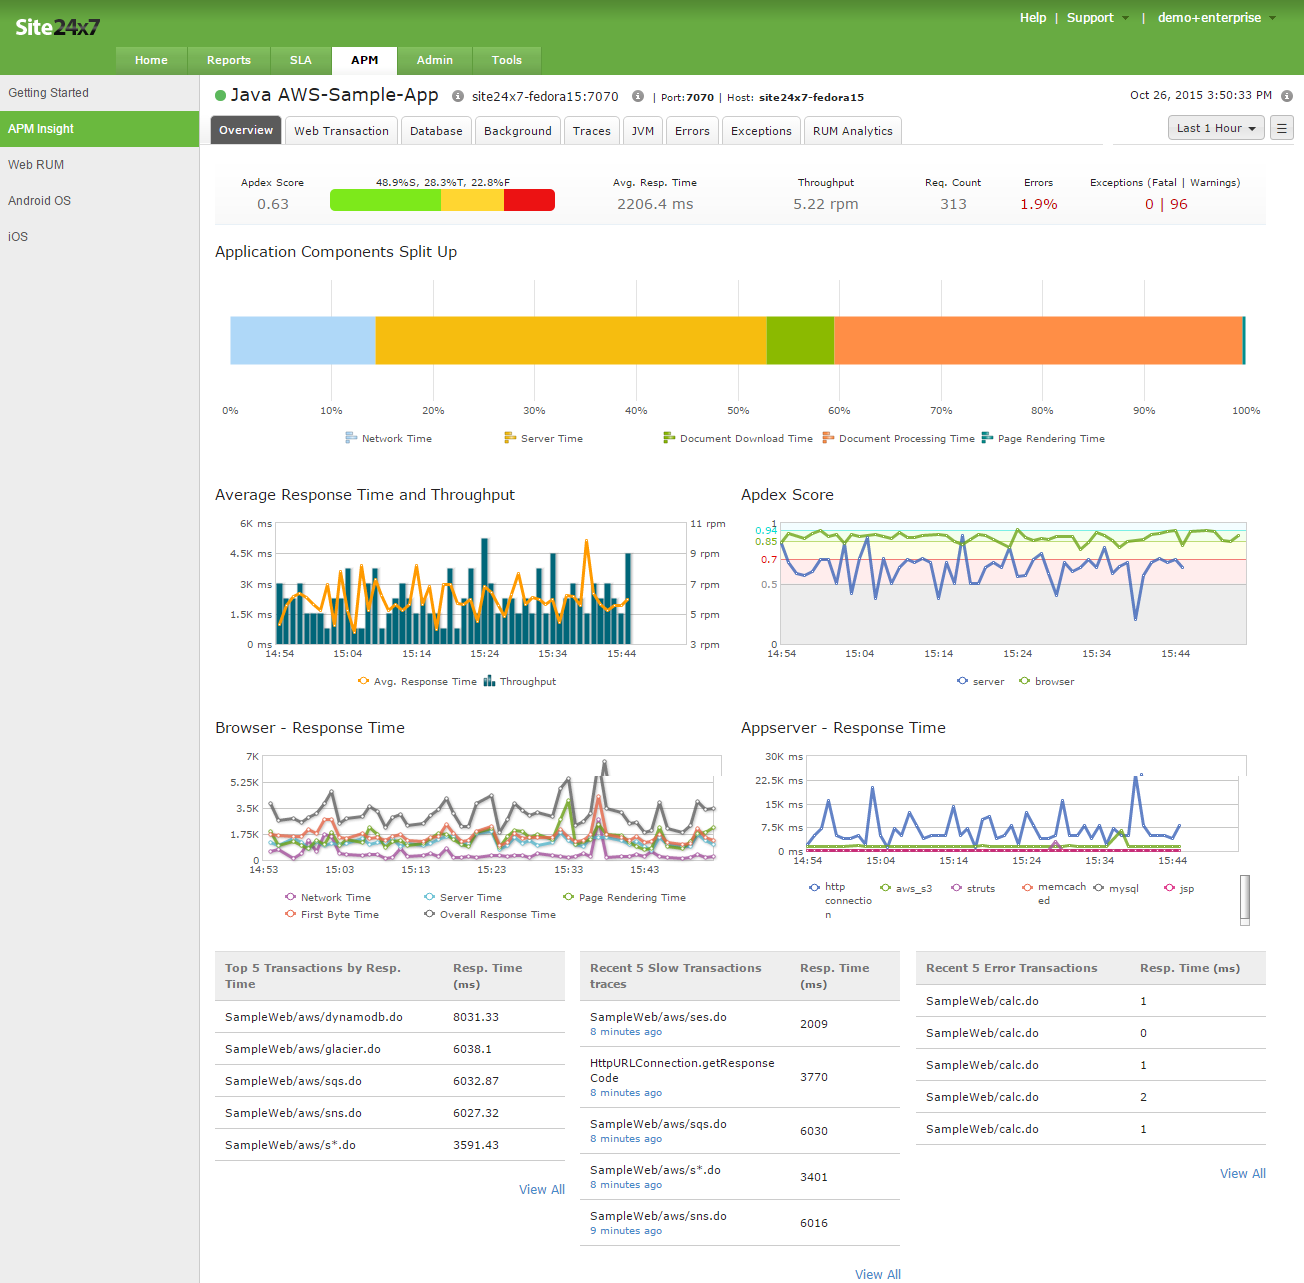This screenshot has height=1283, width=1304.
Task: Open the Reports main navigation tab
Action: (x=228, y=60)
